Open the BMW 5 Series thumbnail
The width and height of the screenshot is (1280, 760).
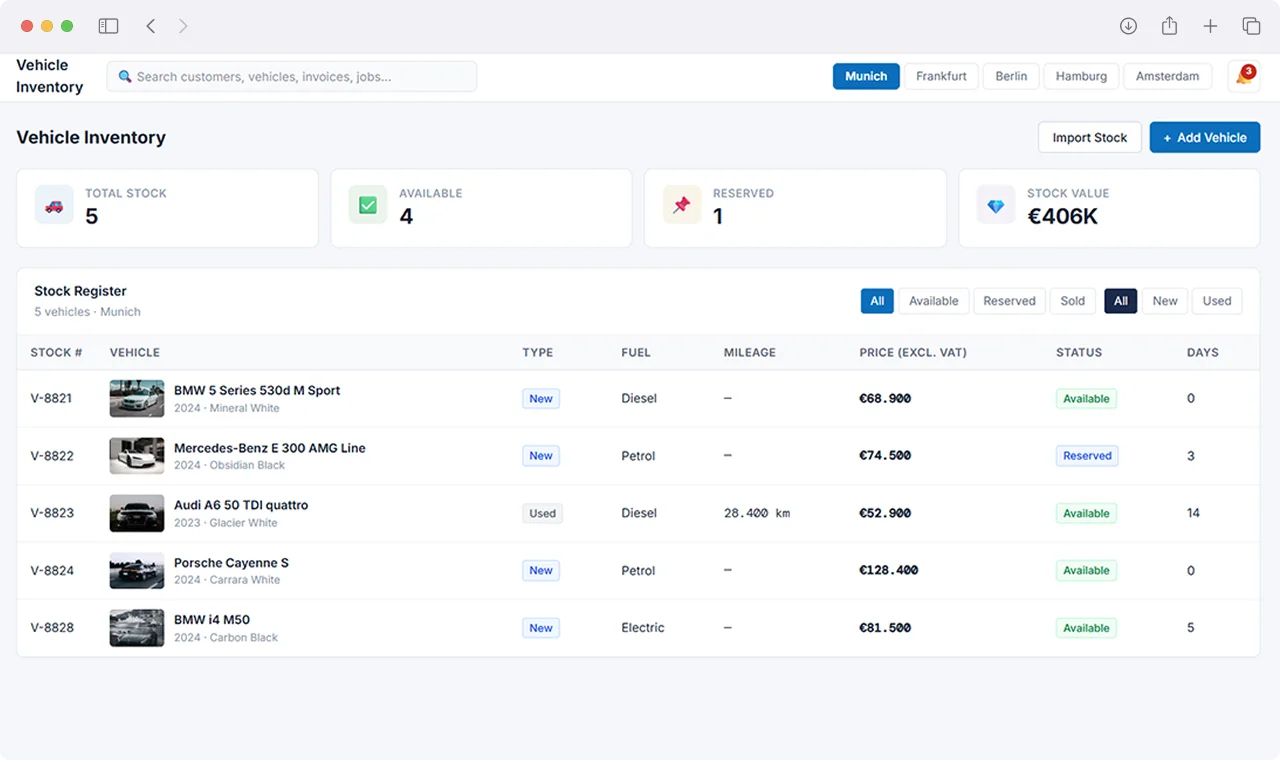137,398
